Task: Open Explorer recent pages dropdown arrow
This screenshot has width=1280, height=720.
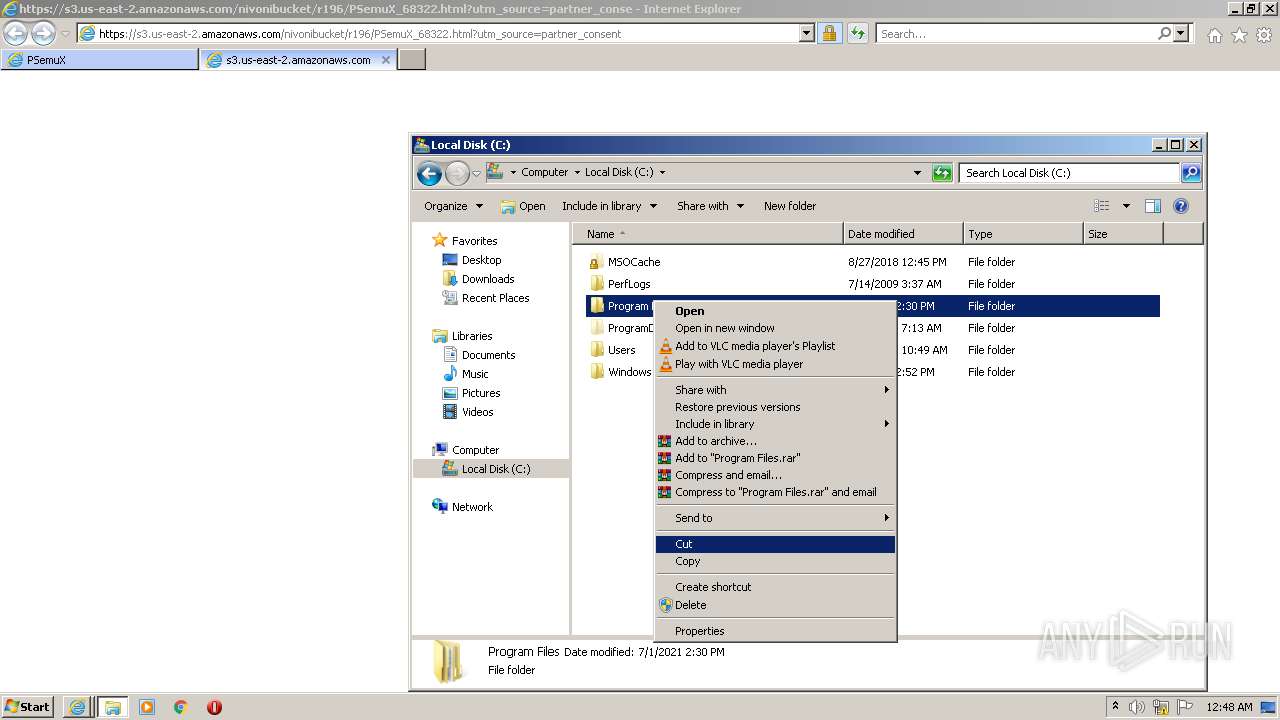Action: click(476, 173)
